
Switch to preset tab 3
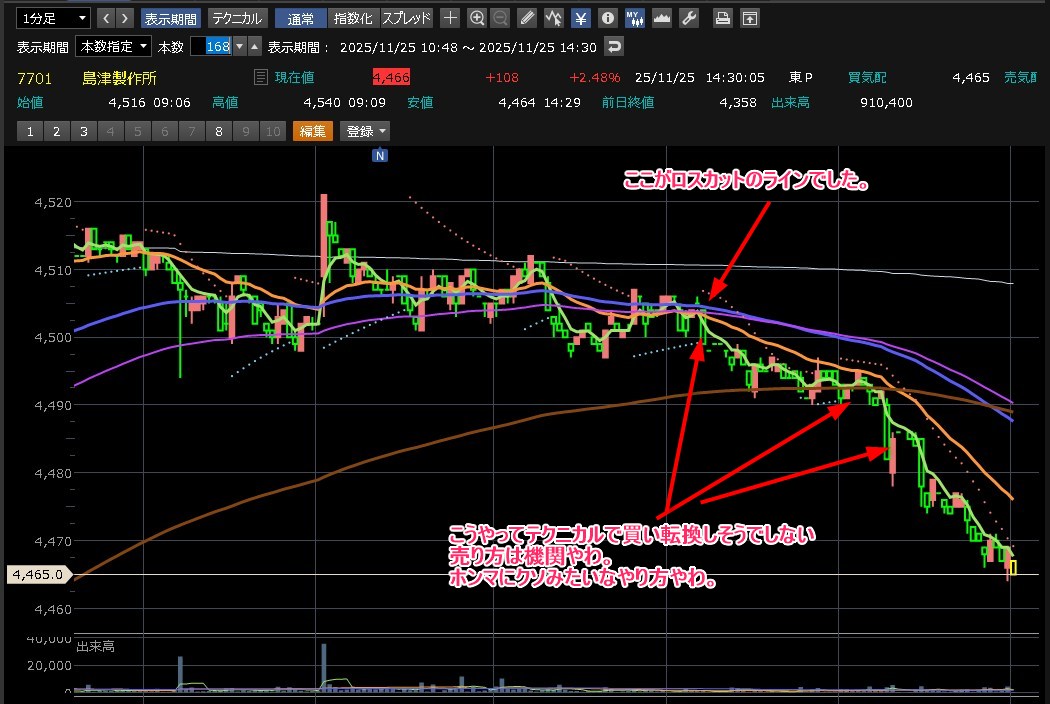[x=84, y=131]
